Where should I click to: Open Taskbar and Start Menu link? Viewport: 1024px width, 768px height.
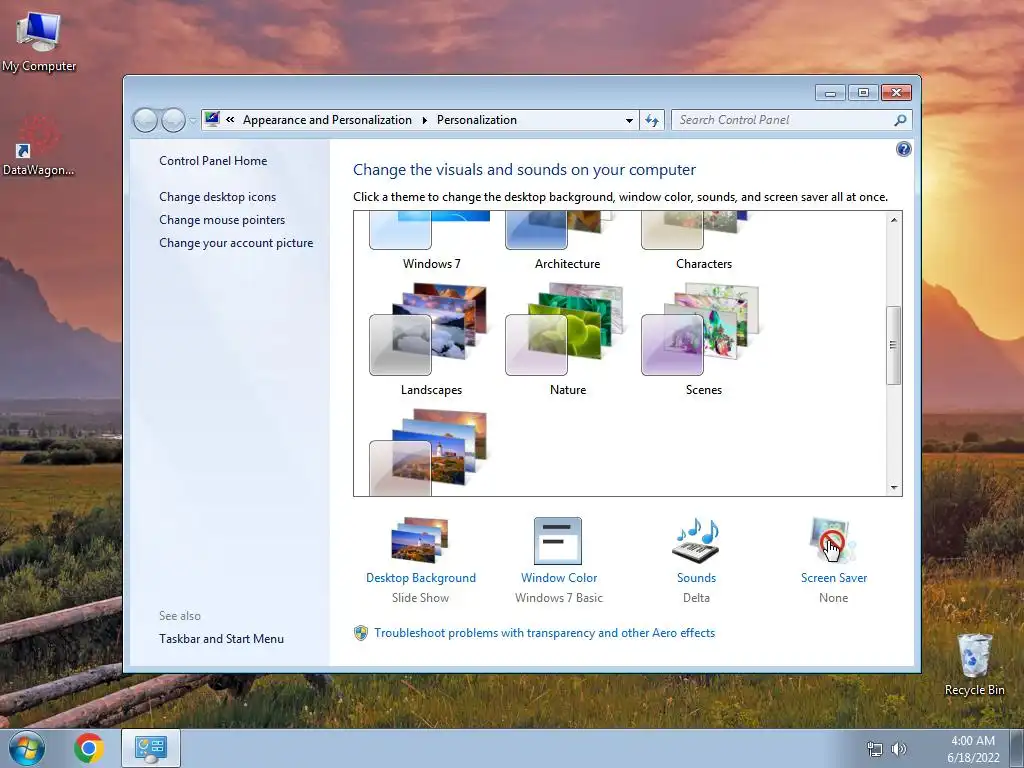point(221,639)
